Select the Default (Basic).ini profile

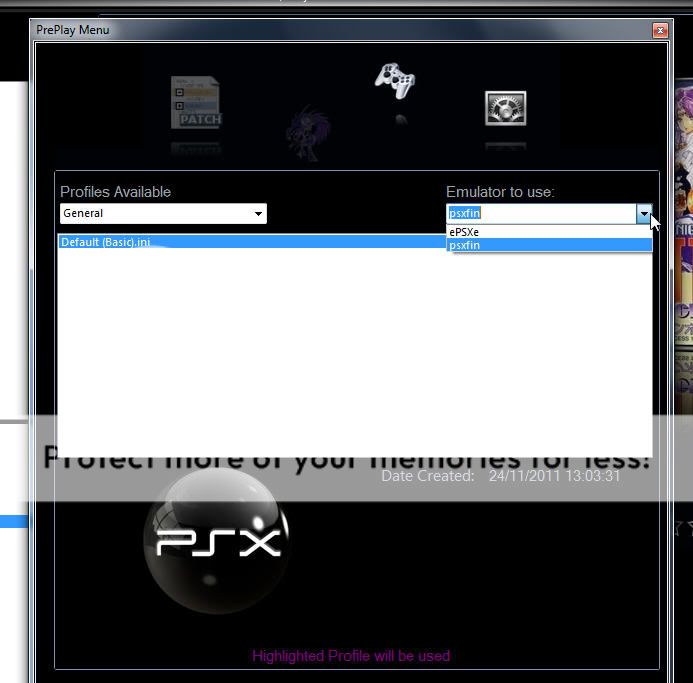(x=252, y=242)
